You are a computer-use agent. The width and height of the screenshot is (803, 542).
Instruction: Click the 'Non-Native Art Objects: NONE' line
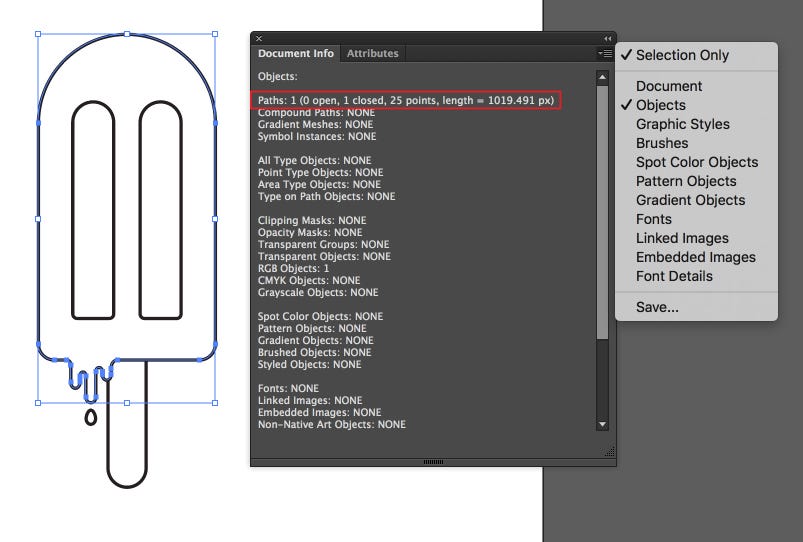coord(331,424)
